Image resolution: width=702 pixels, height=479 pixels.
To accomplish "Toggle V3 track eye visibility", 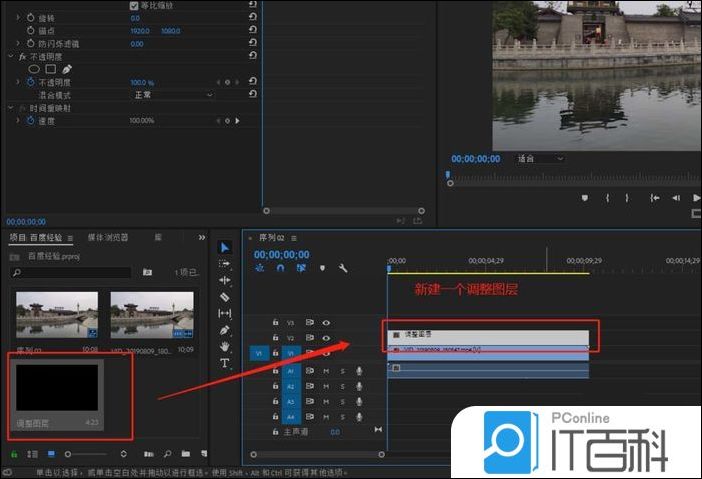I will (326, 323).
